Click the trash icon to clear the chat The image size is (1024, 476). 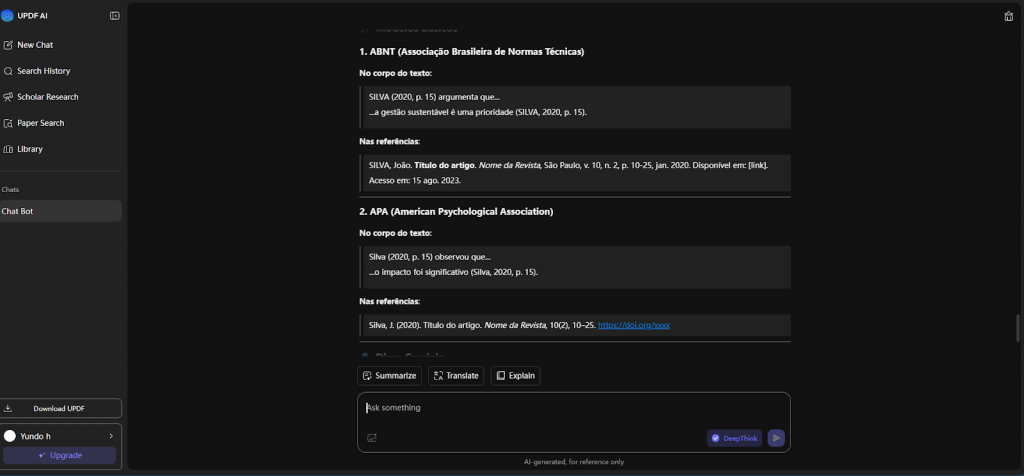click(1008, 16)
